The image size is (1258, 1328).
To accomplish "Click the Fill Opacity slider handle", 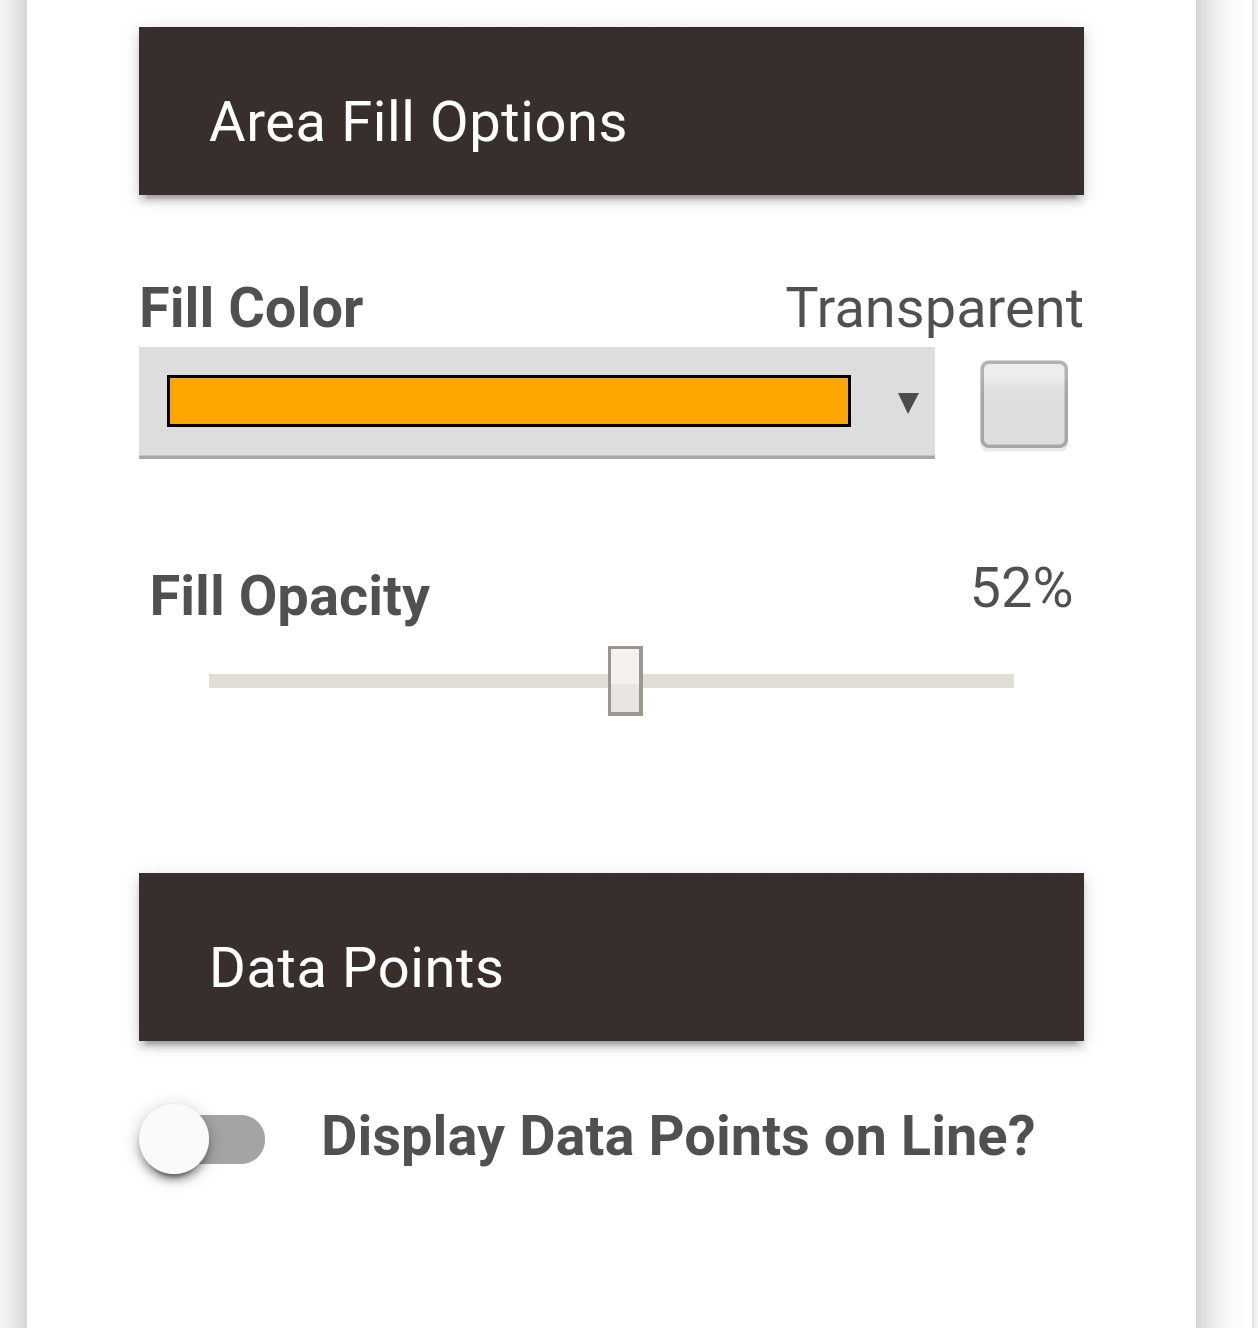I will (x=625, y=681).
